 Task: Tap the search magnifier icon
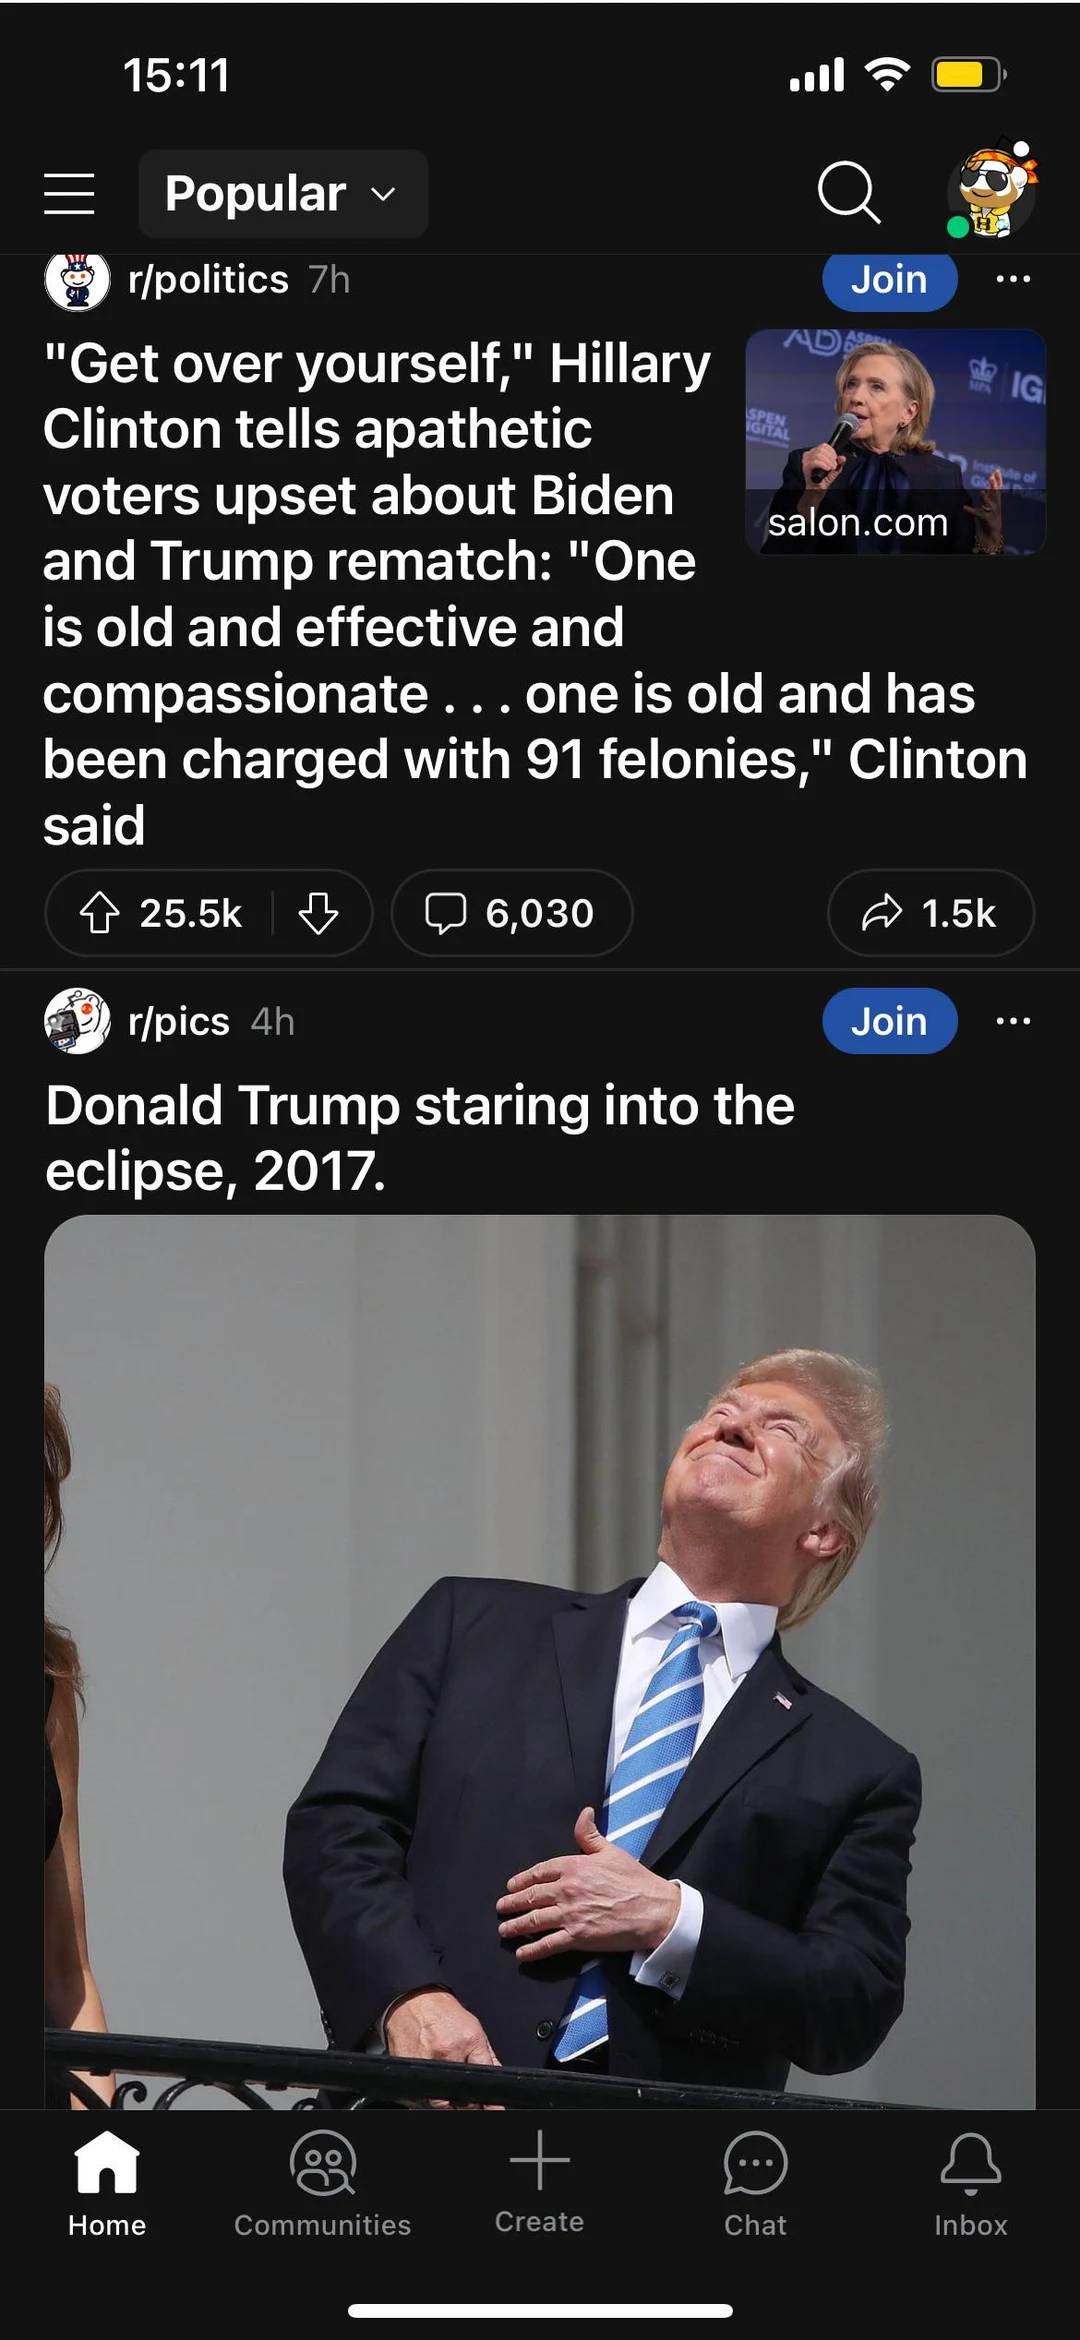pyautogui.click(x=848, y=191)
